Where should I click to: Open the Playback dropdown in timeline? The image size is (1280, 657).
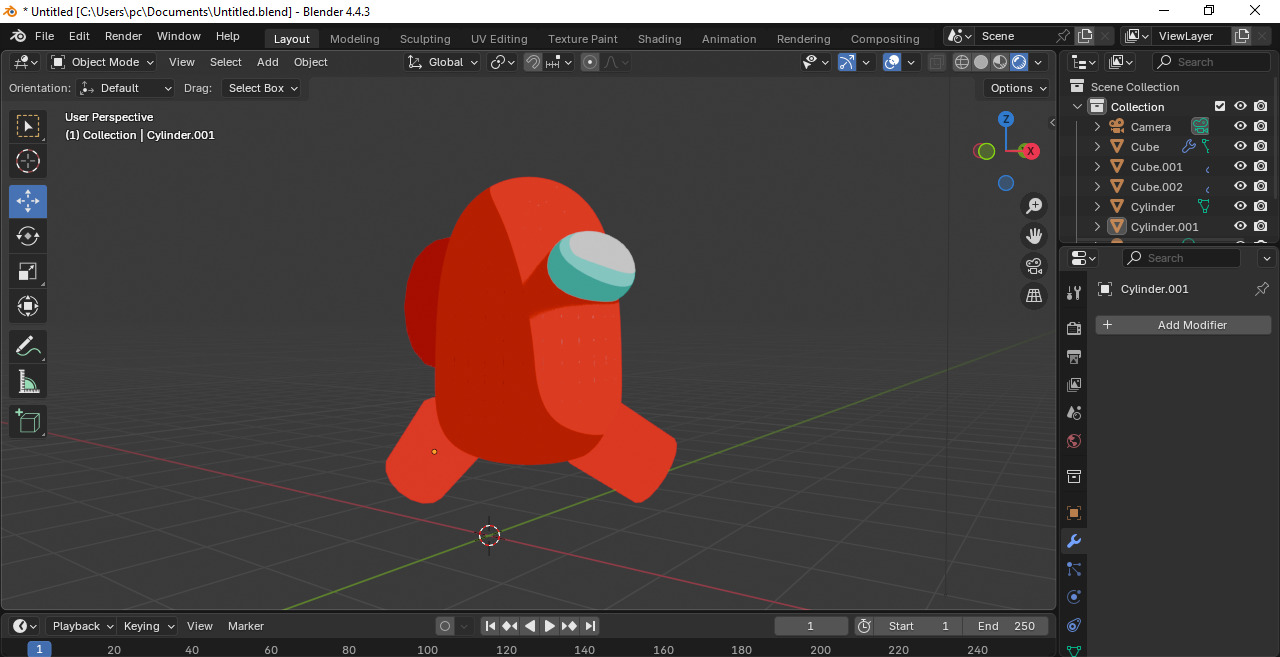pyautogui.click(x=82, y=626)
